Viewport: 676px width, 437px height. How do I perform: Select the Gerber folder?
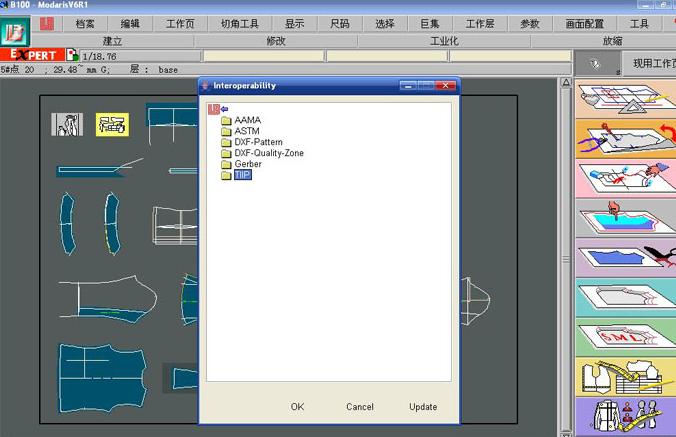click(247, 164)
